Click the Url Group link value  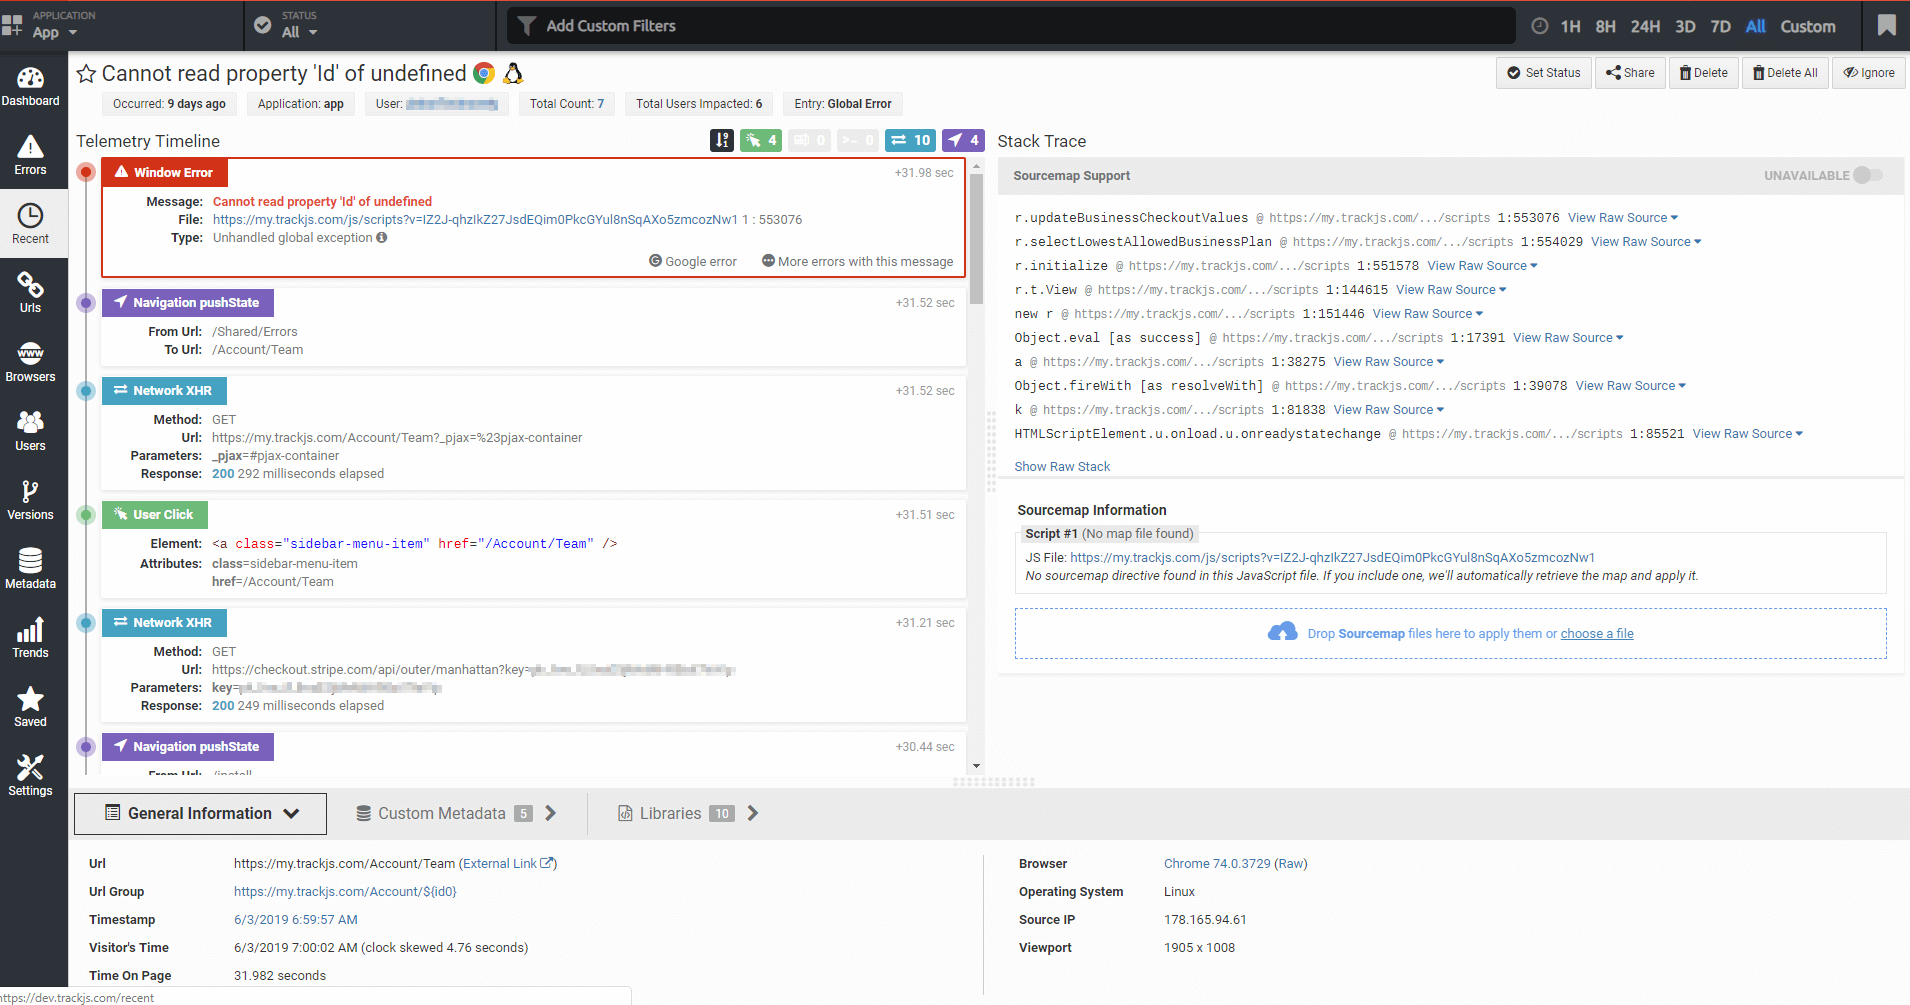pyautogui.click(x=345, y=892)
